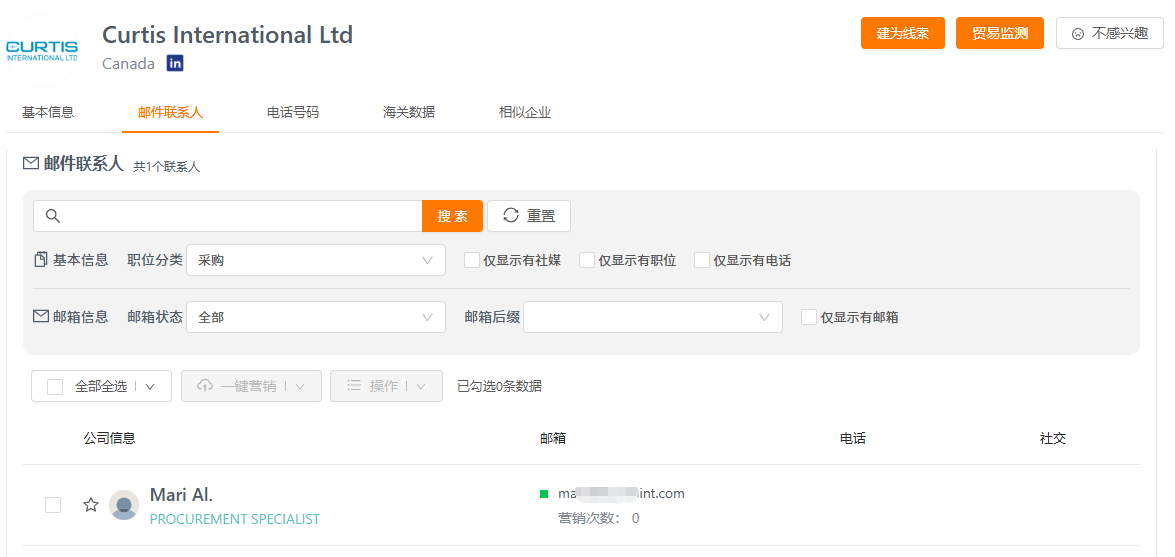Go to the 海关数据 tab
Viewport: 1175px width, 557px height.
408,112
